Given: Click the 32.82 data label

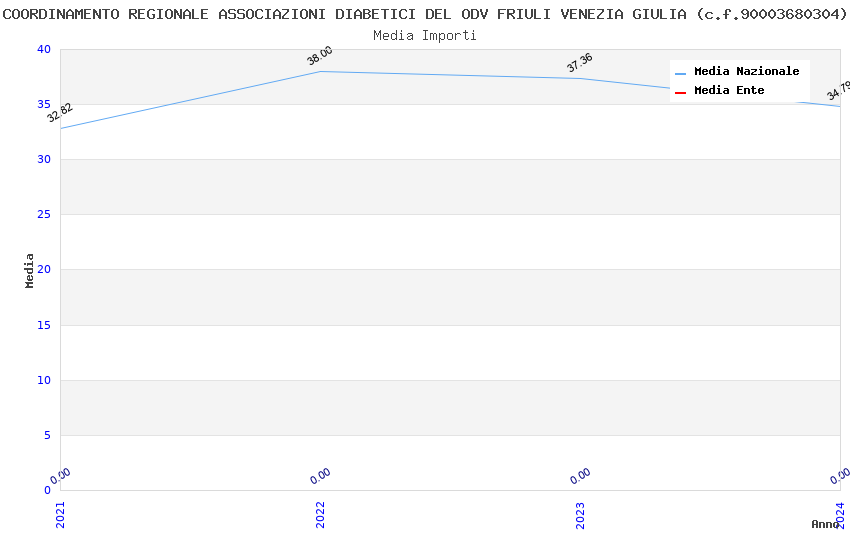Looking at the screenshot, I should 60,113.
